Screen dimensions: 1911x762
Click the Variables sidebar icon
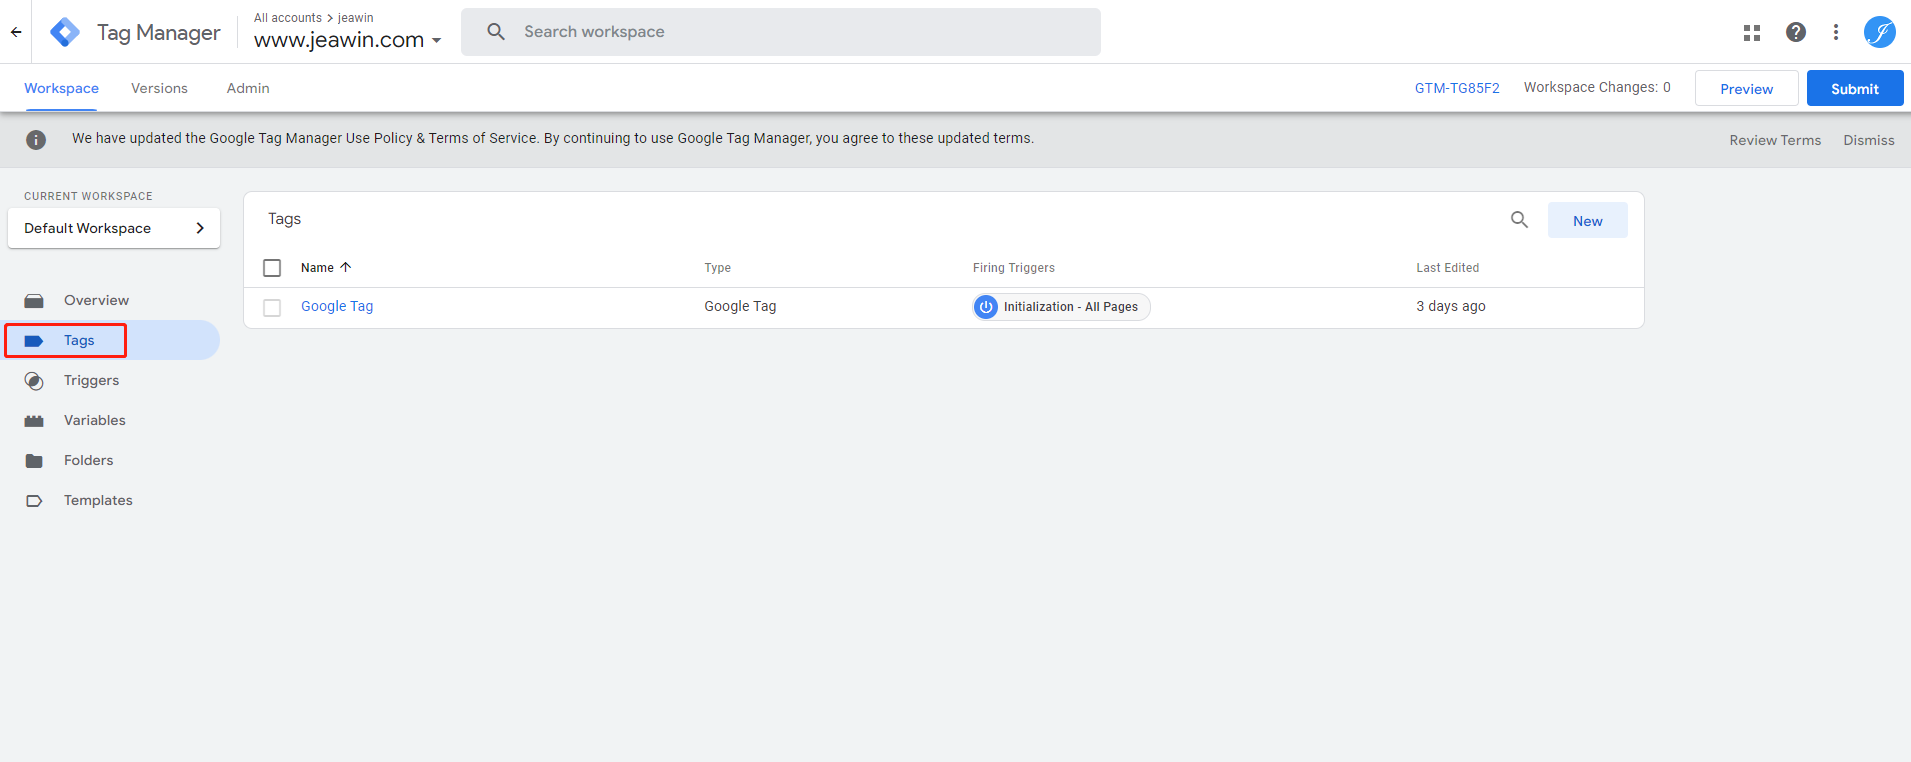tap(34, 421)
